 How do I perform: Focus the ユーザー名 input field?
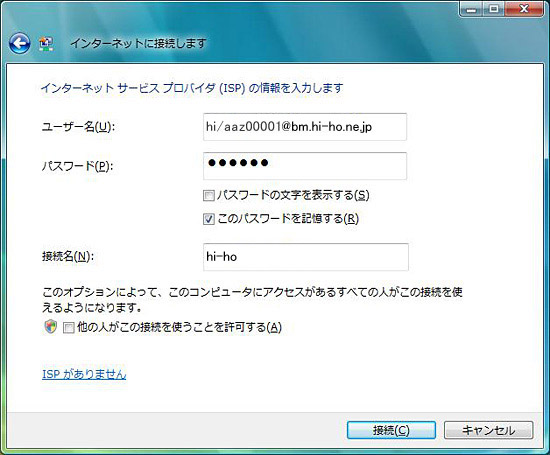pos(305,127)
